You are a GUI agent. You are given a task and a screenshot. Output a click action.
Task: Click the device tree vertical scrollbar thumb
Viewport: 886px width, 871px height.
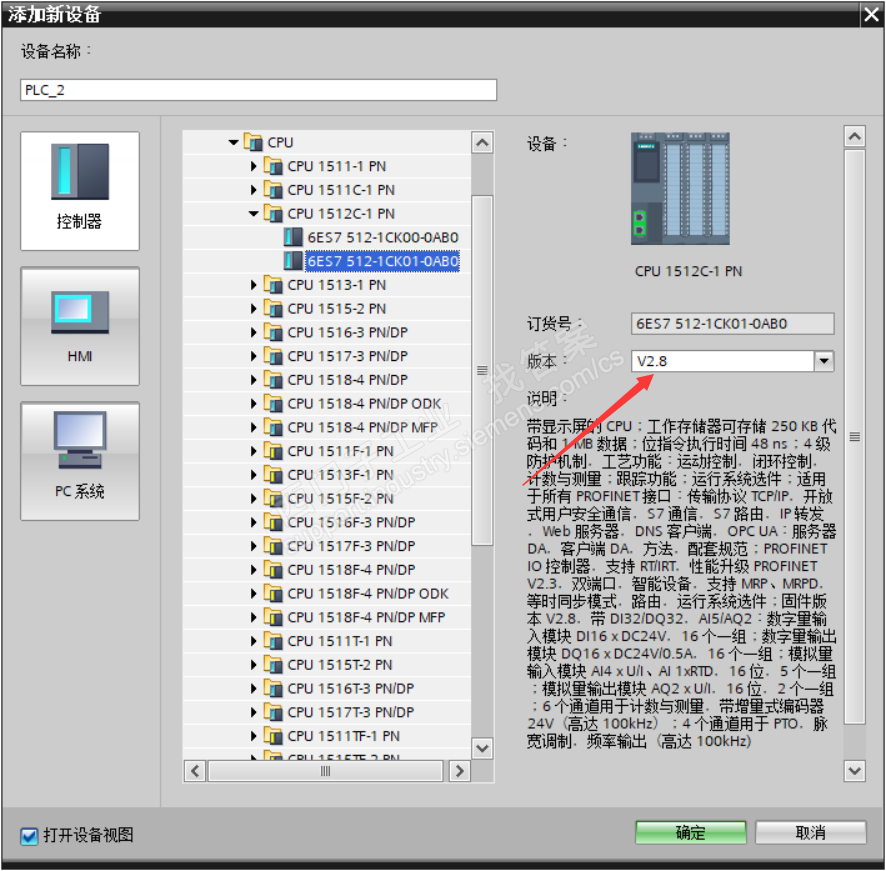coord(482,370)
